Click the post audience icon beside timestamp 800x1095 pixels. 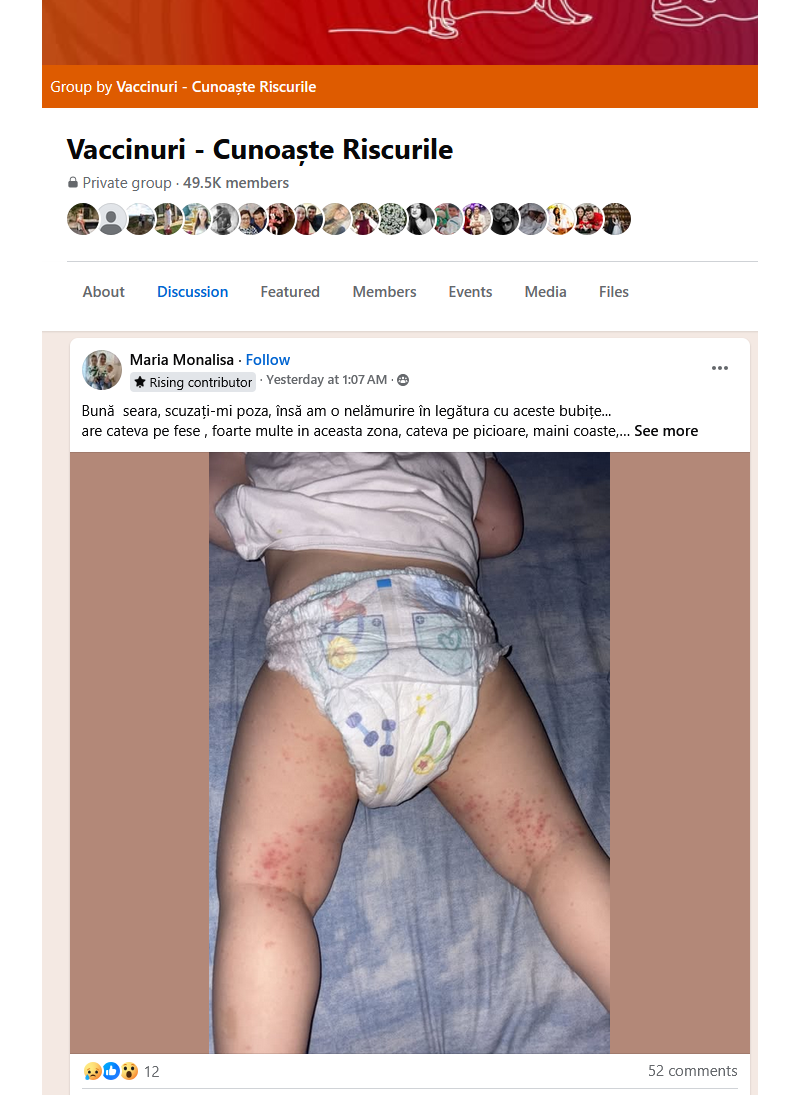pos(403,380)
